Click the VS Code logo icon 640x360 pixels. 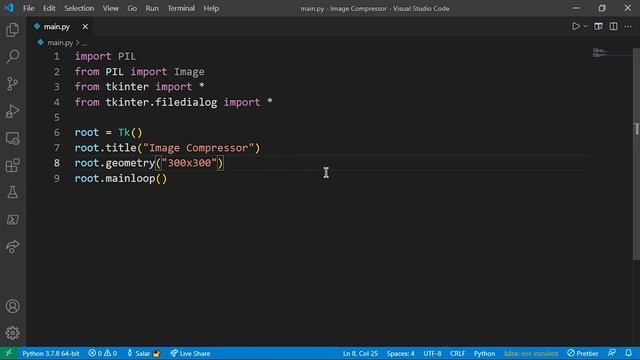click(9, 8)
